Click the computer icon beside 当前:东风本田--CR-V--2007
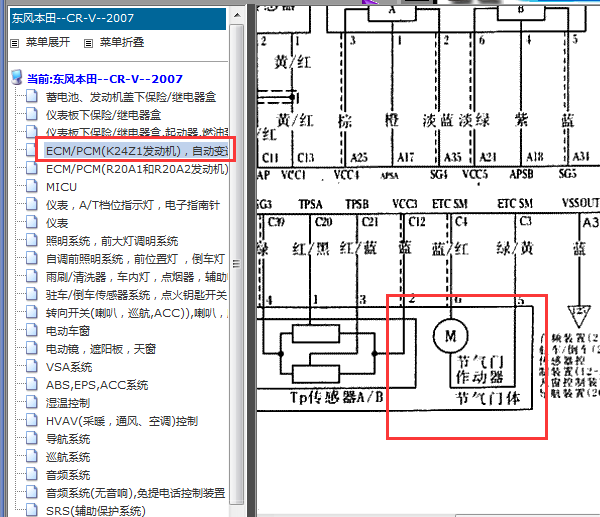Image resolution: width=600 pixels, height=517 pixels. [x=17, y=77]
